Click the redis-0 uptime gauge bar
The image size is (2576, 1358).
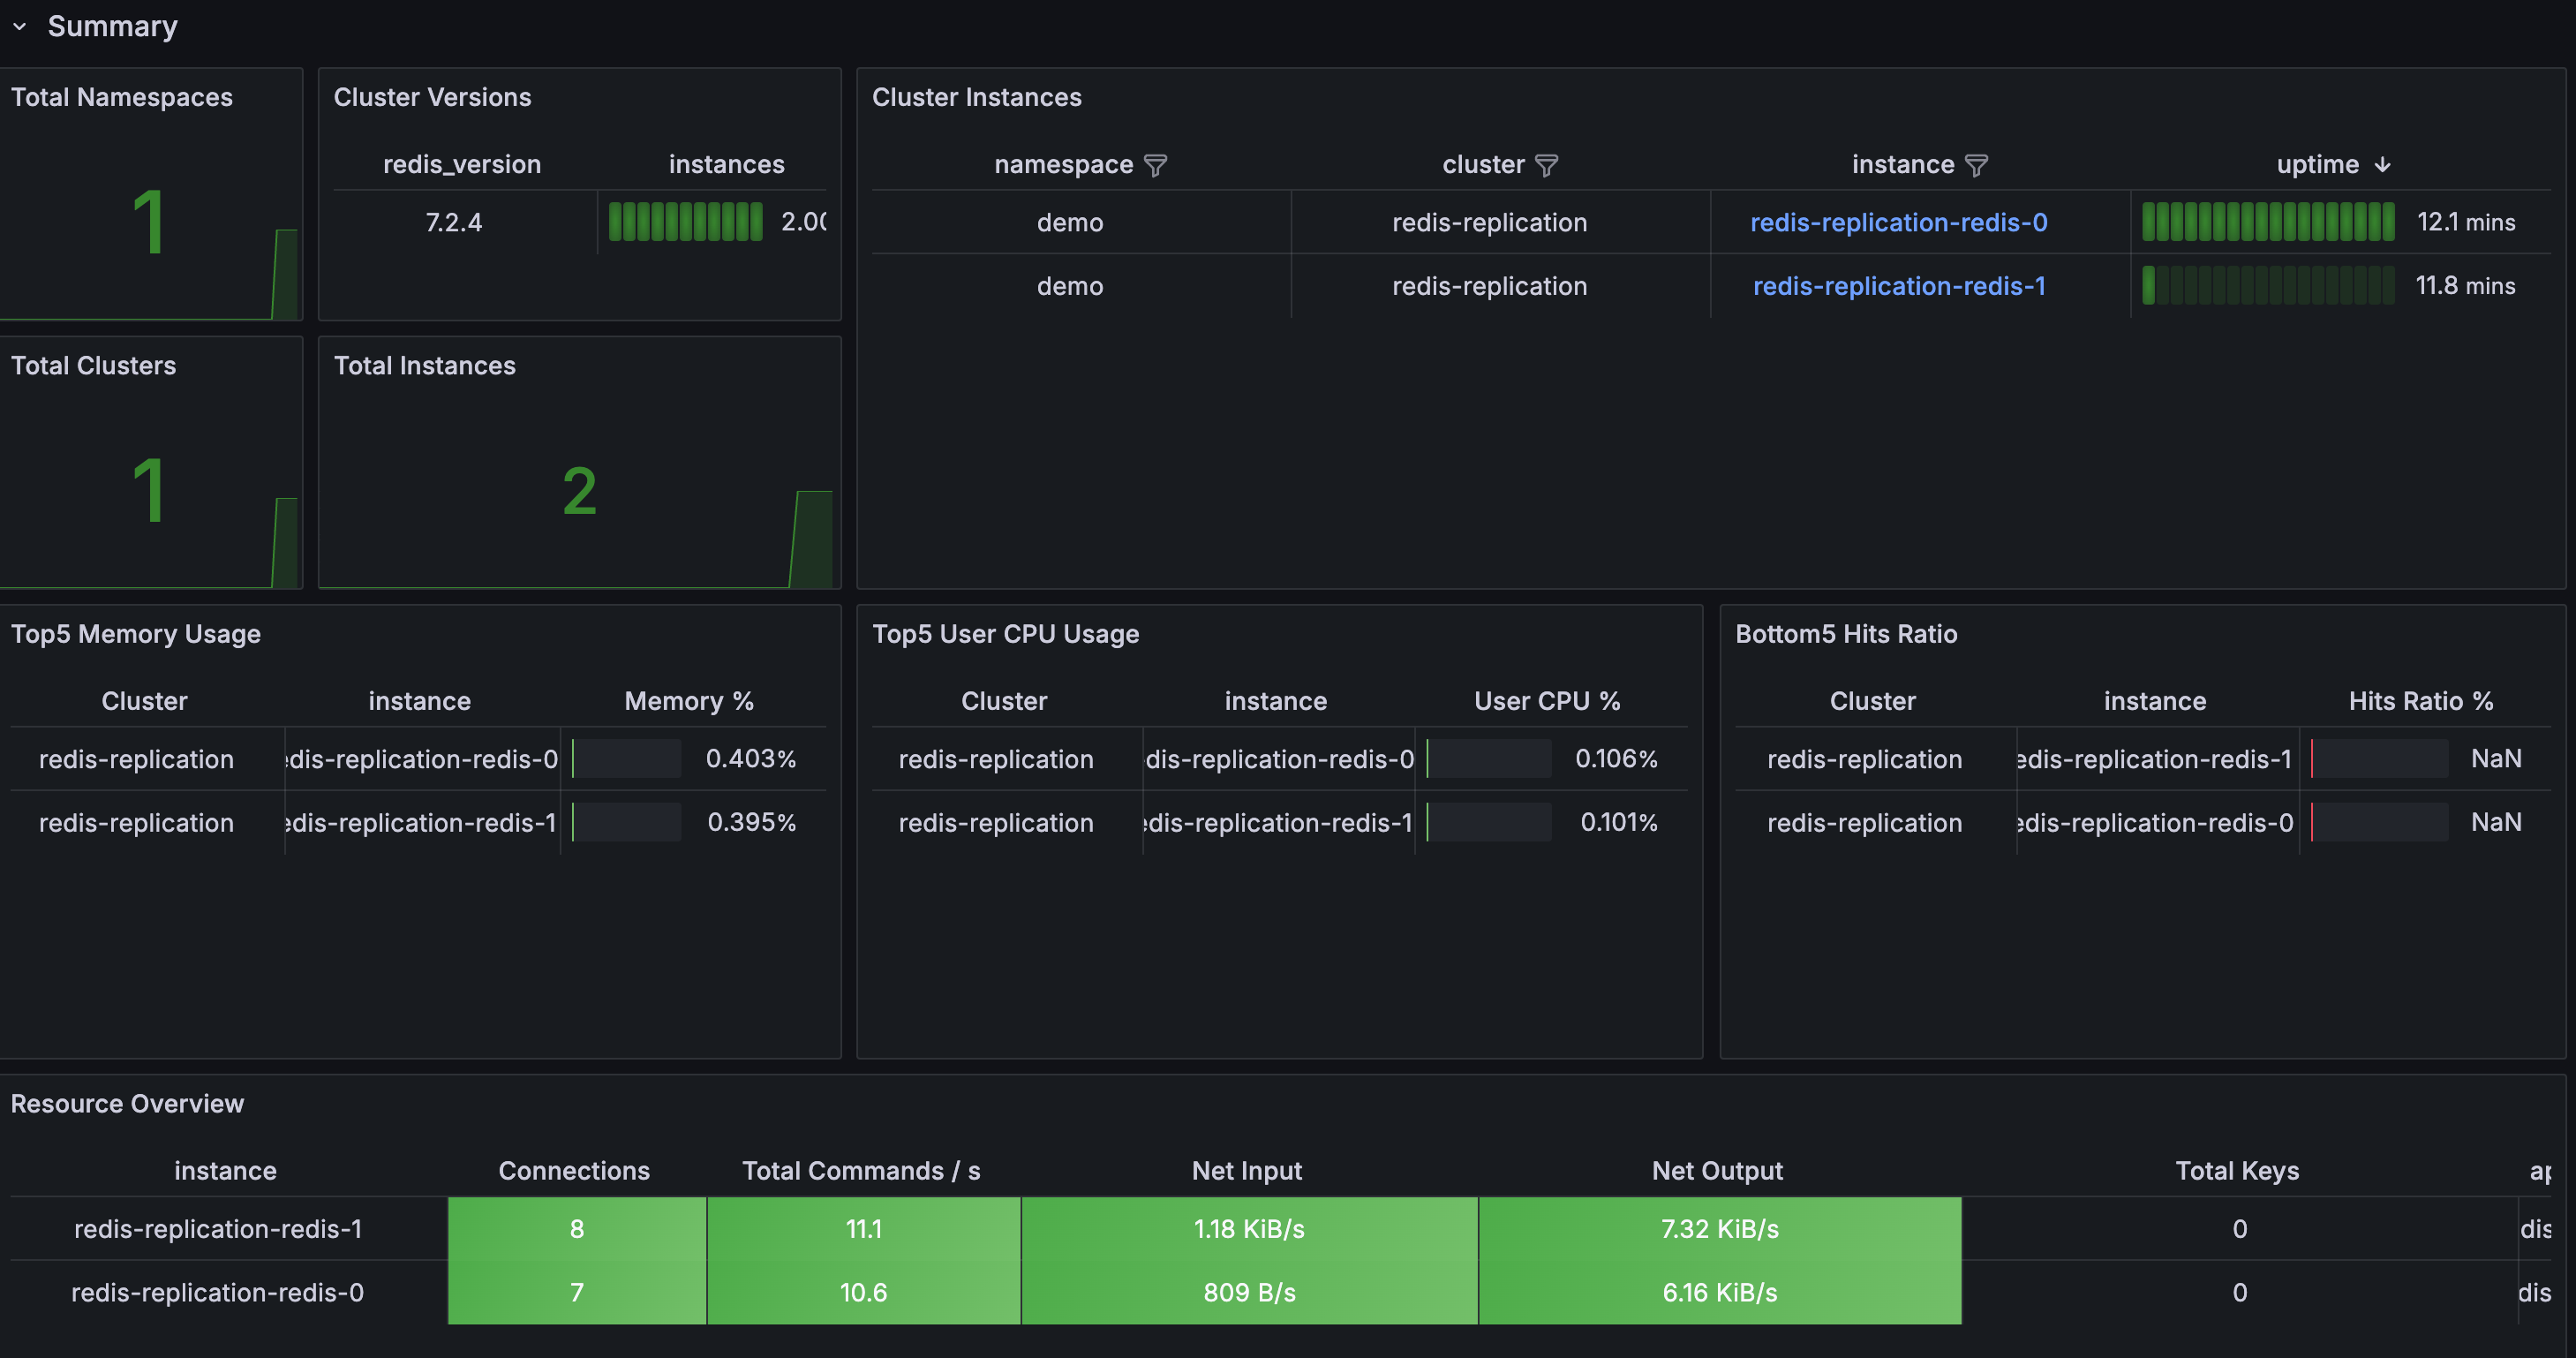[2267, 222]
